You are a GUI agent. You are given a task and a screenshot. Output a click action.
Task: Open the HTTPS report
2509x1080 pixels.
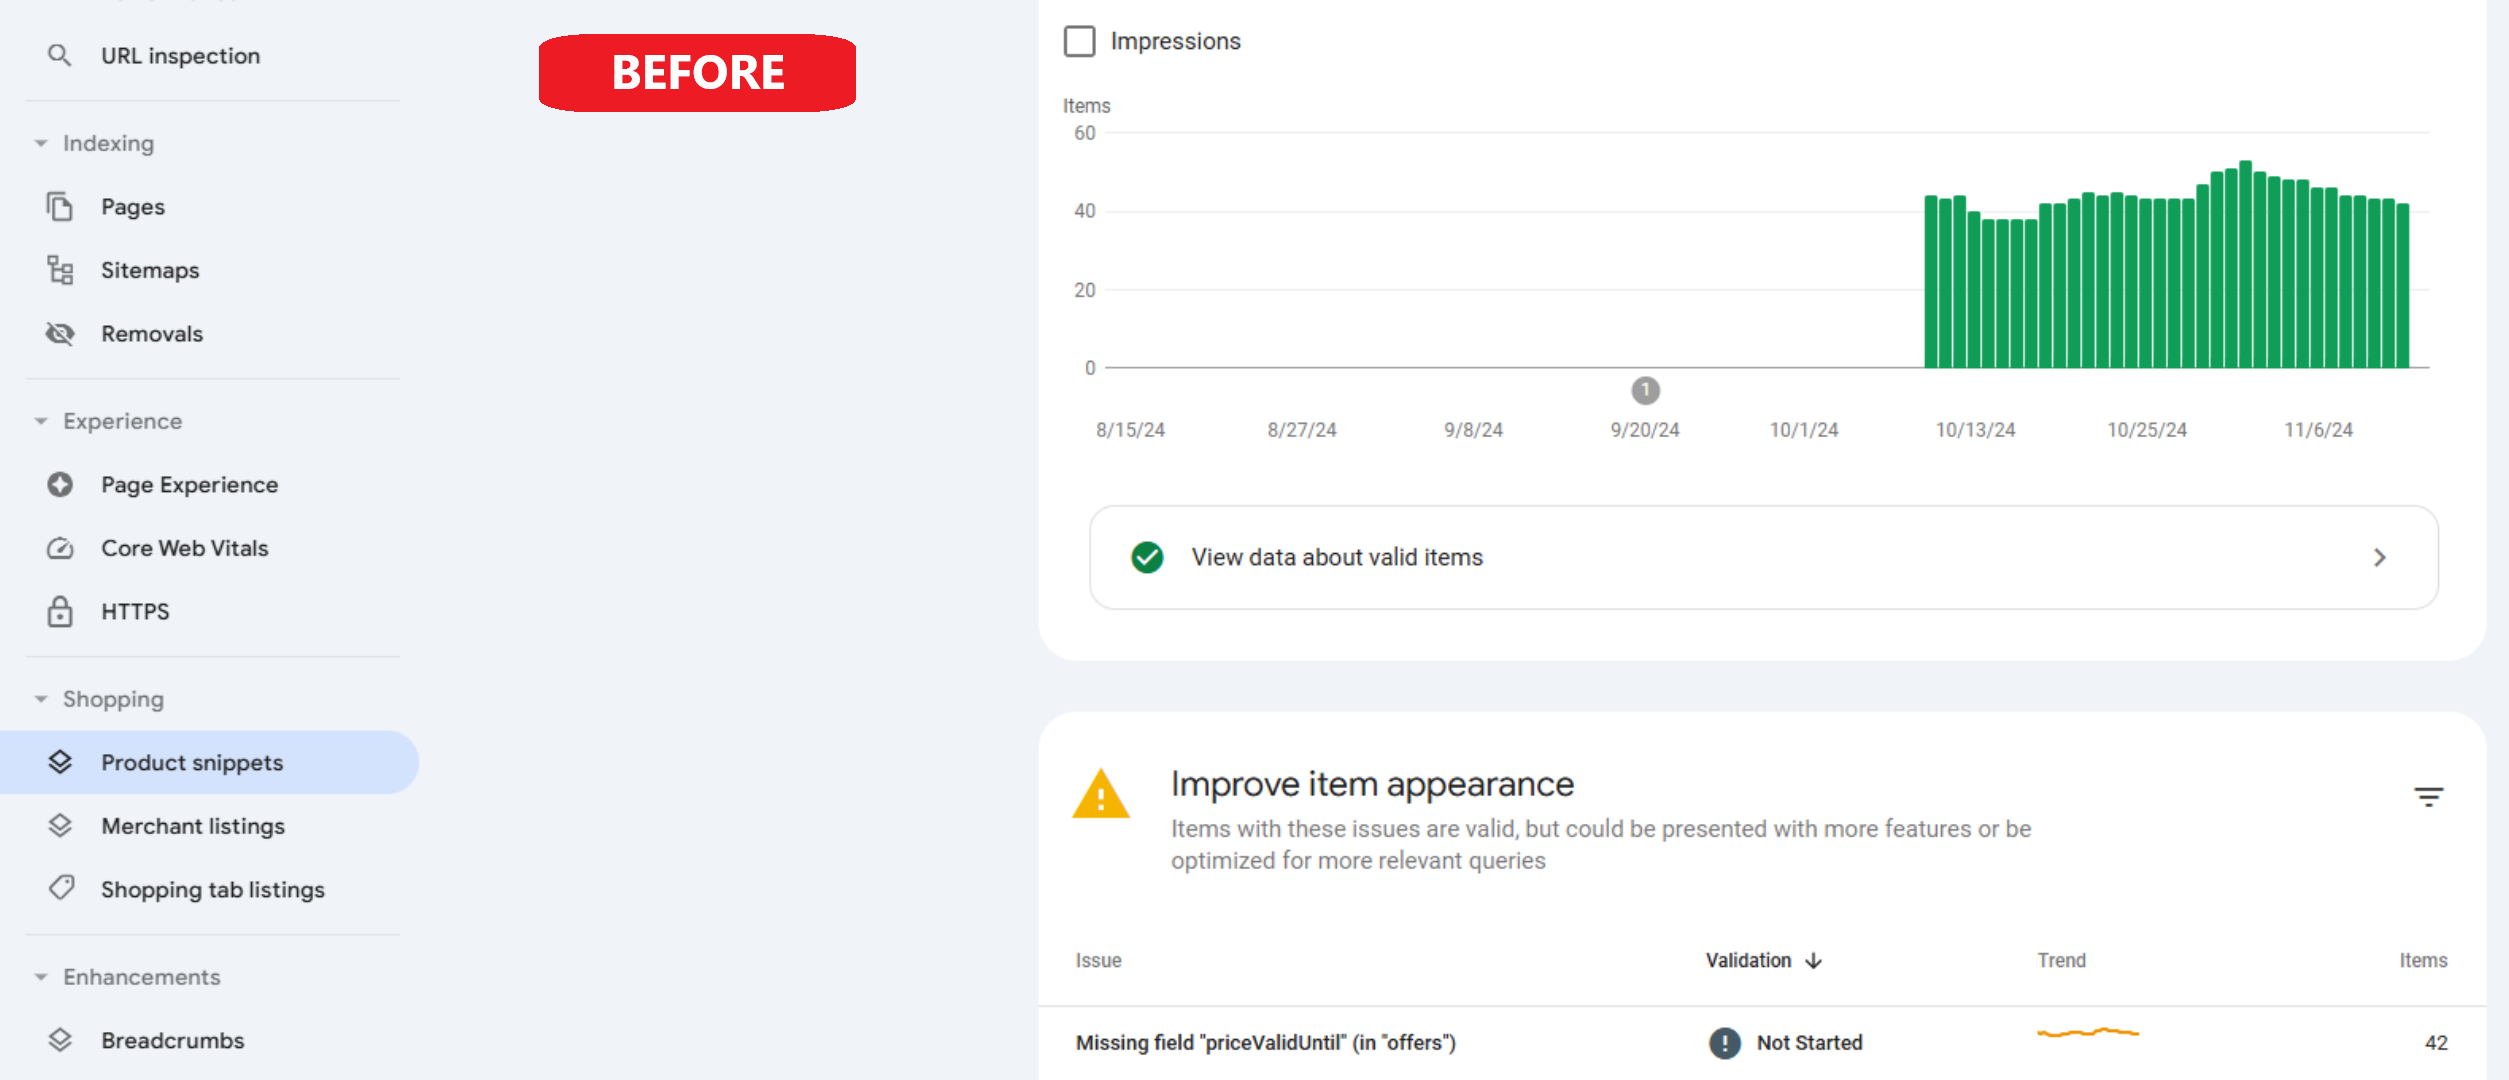pyautogui.click(x=135, y=611)
